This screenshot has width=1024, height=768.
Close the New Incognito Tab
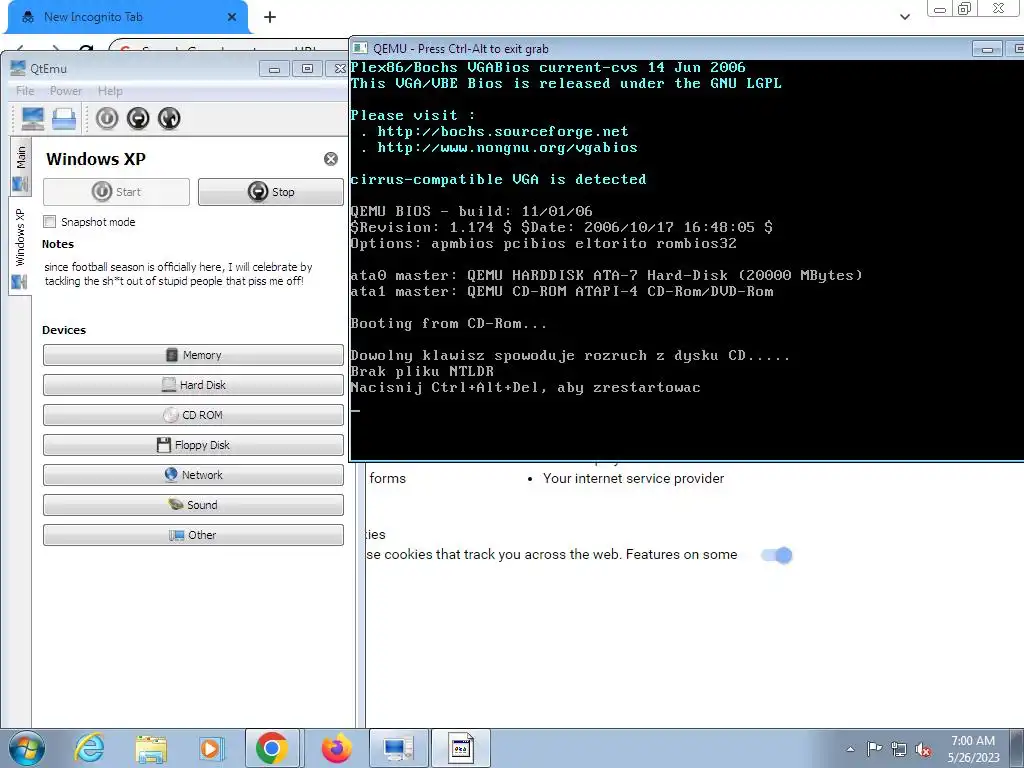click(x=231, y=17)
